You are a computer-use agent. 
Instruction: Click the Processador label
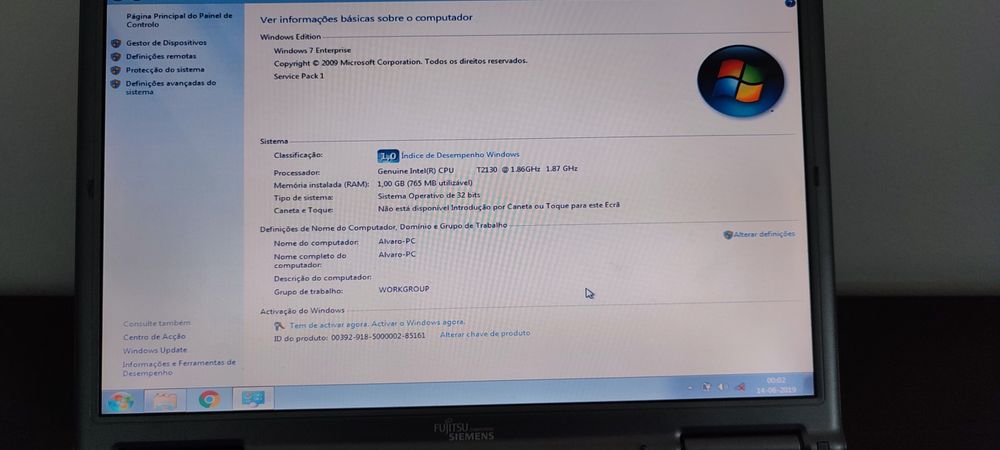tap(297, 173)
